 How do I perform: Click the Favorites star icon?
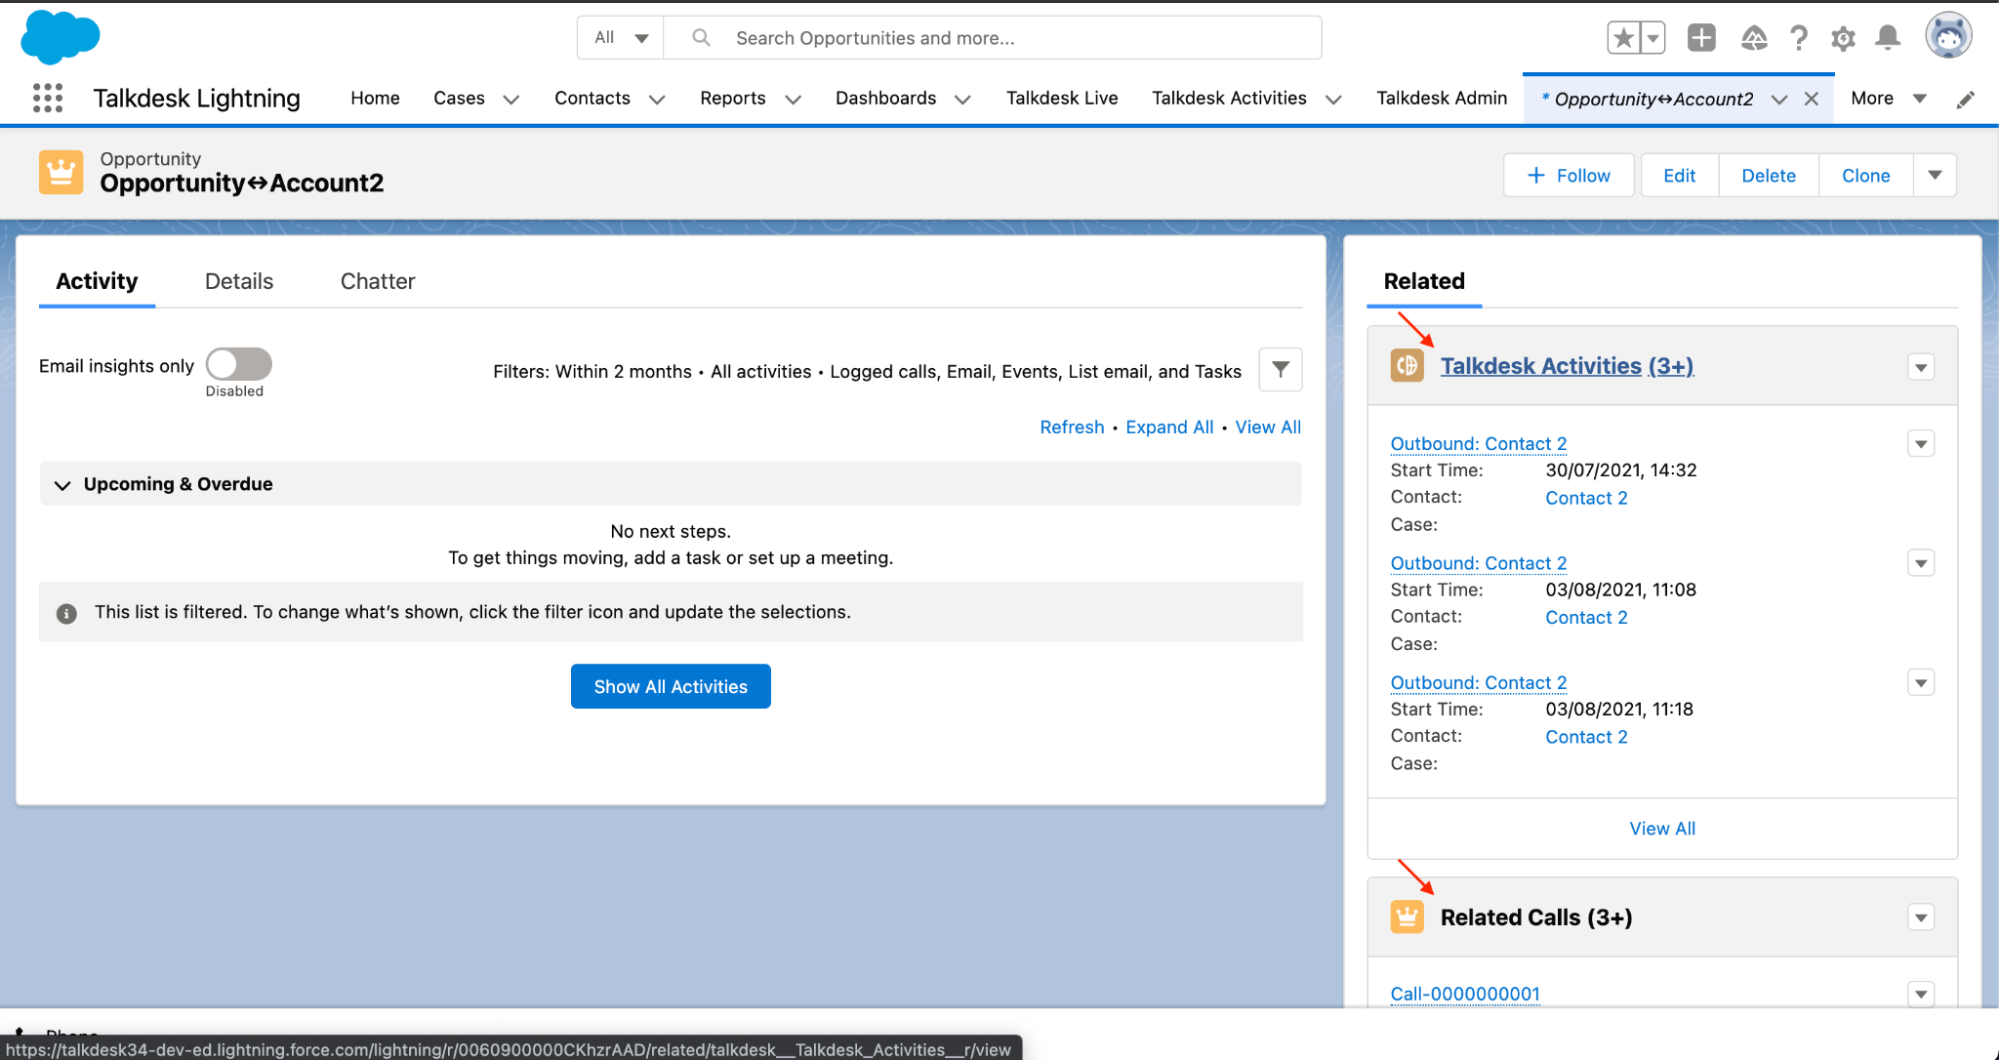(x=1624, y=38)
